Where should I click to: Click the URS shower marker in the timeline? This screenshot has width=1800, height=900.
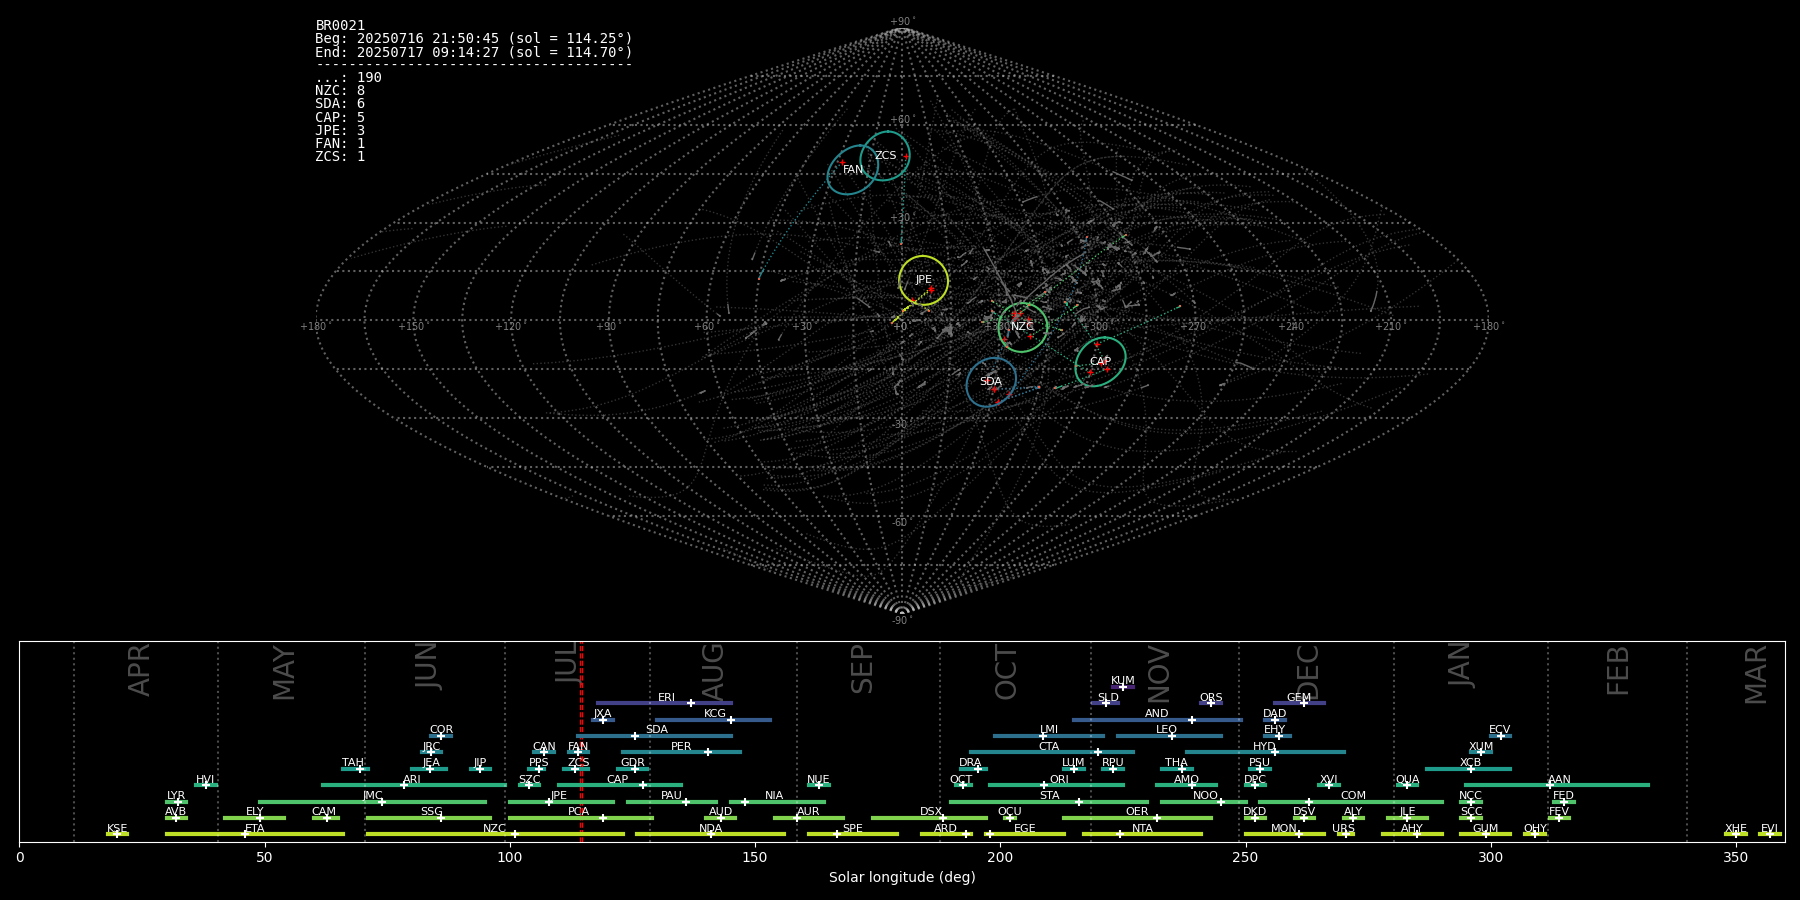[1344, 834]
